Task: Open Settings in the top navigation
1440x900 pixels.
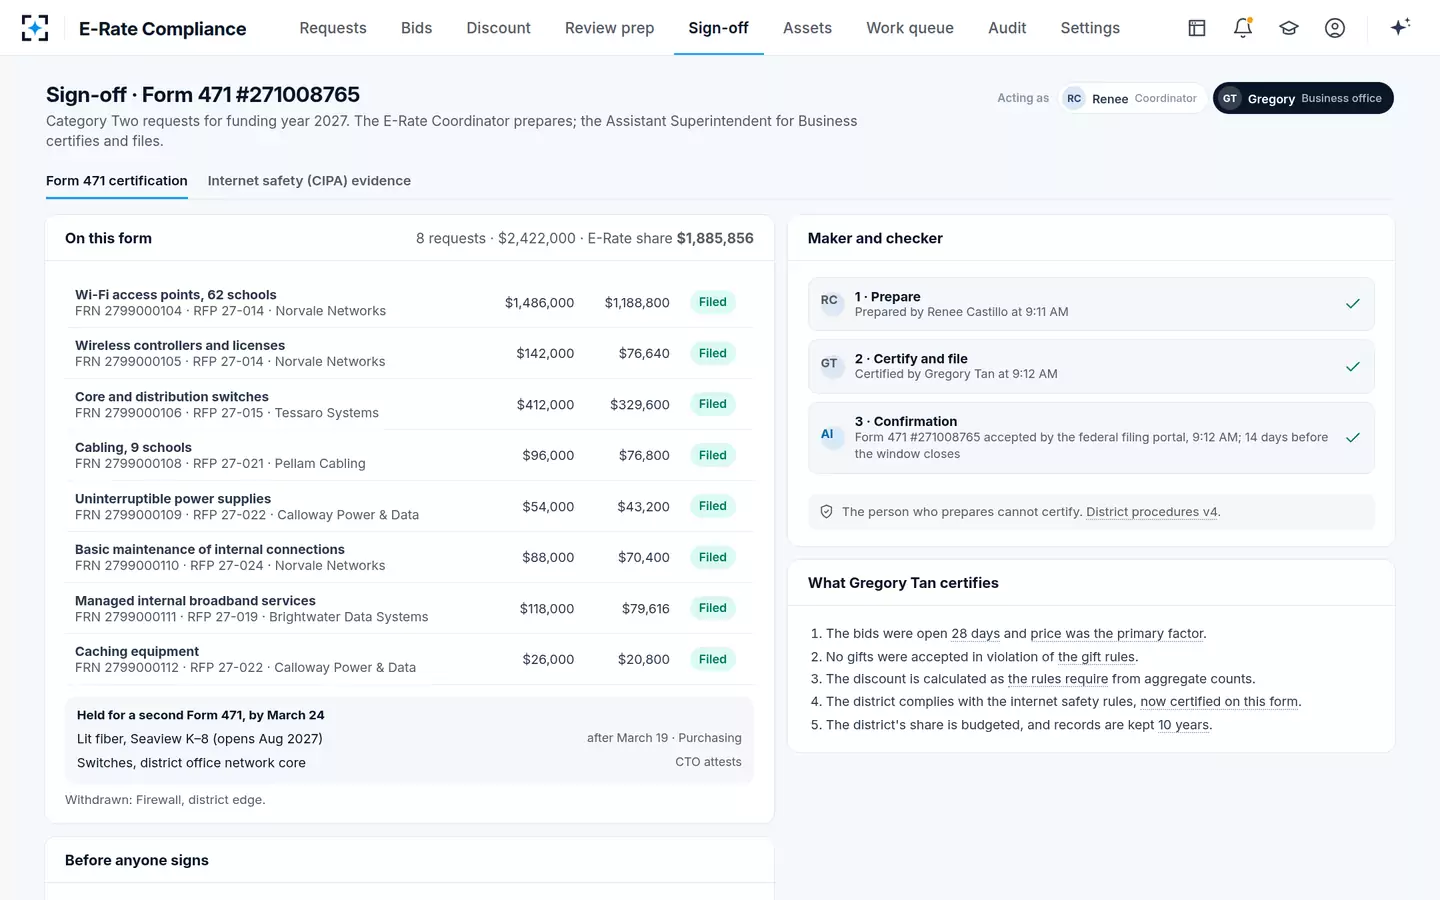Action: (1090, 28)
